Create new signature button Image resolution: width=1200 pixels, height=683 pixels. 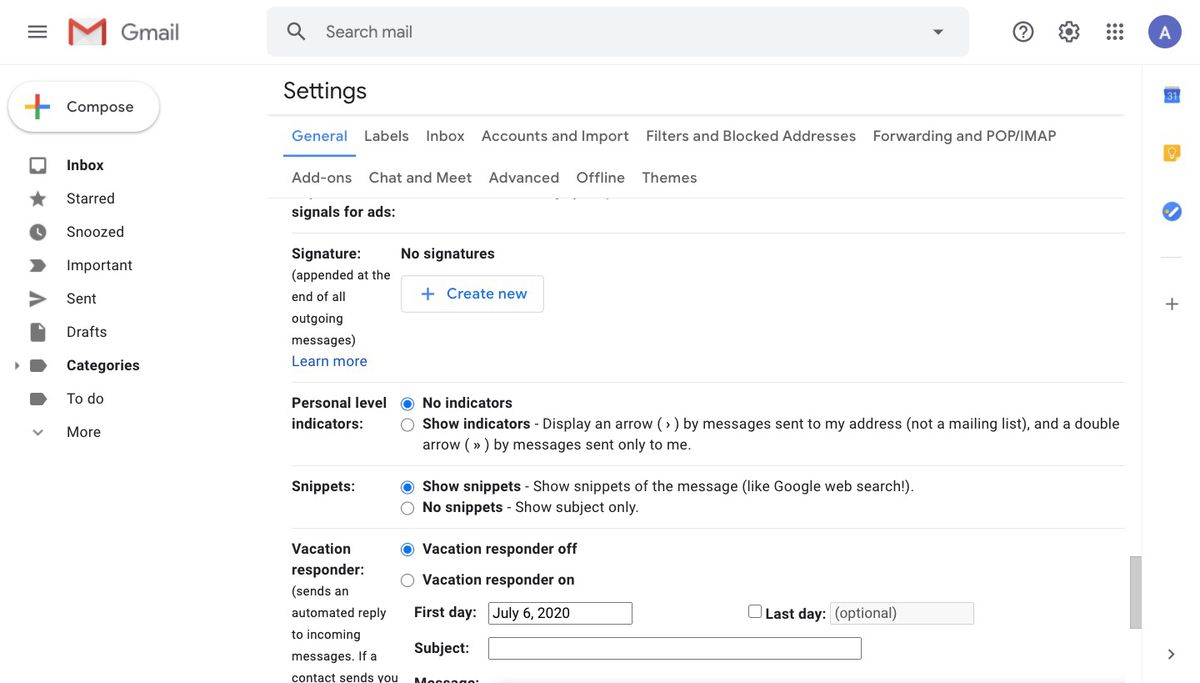(472, 294)
